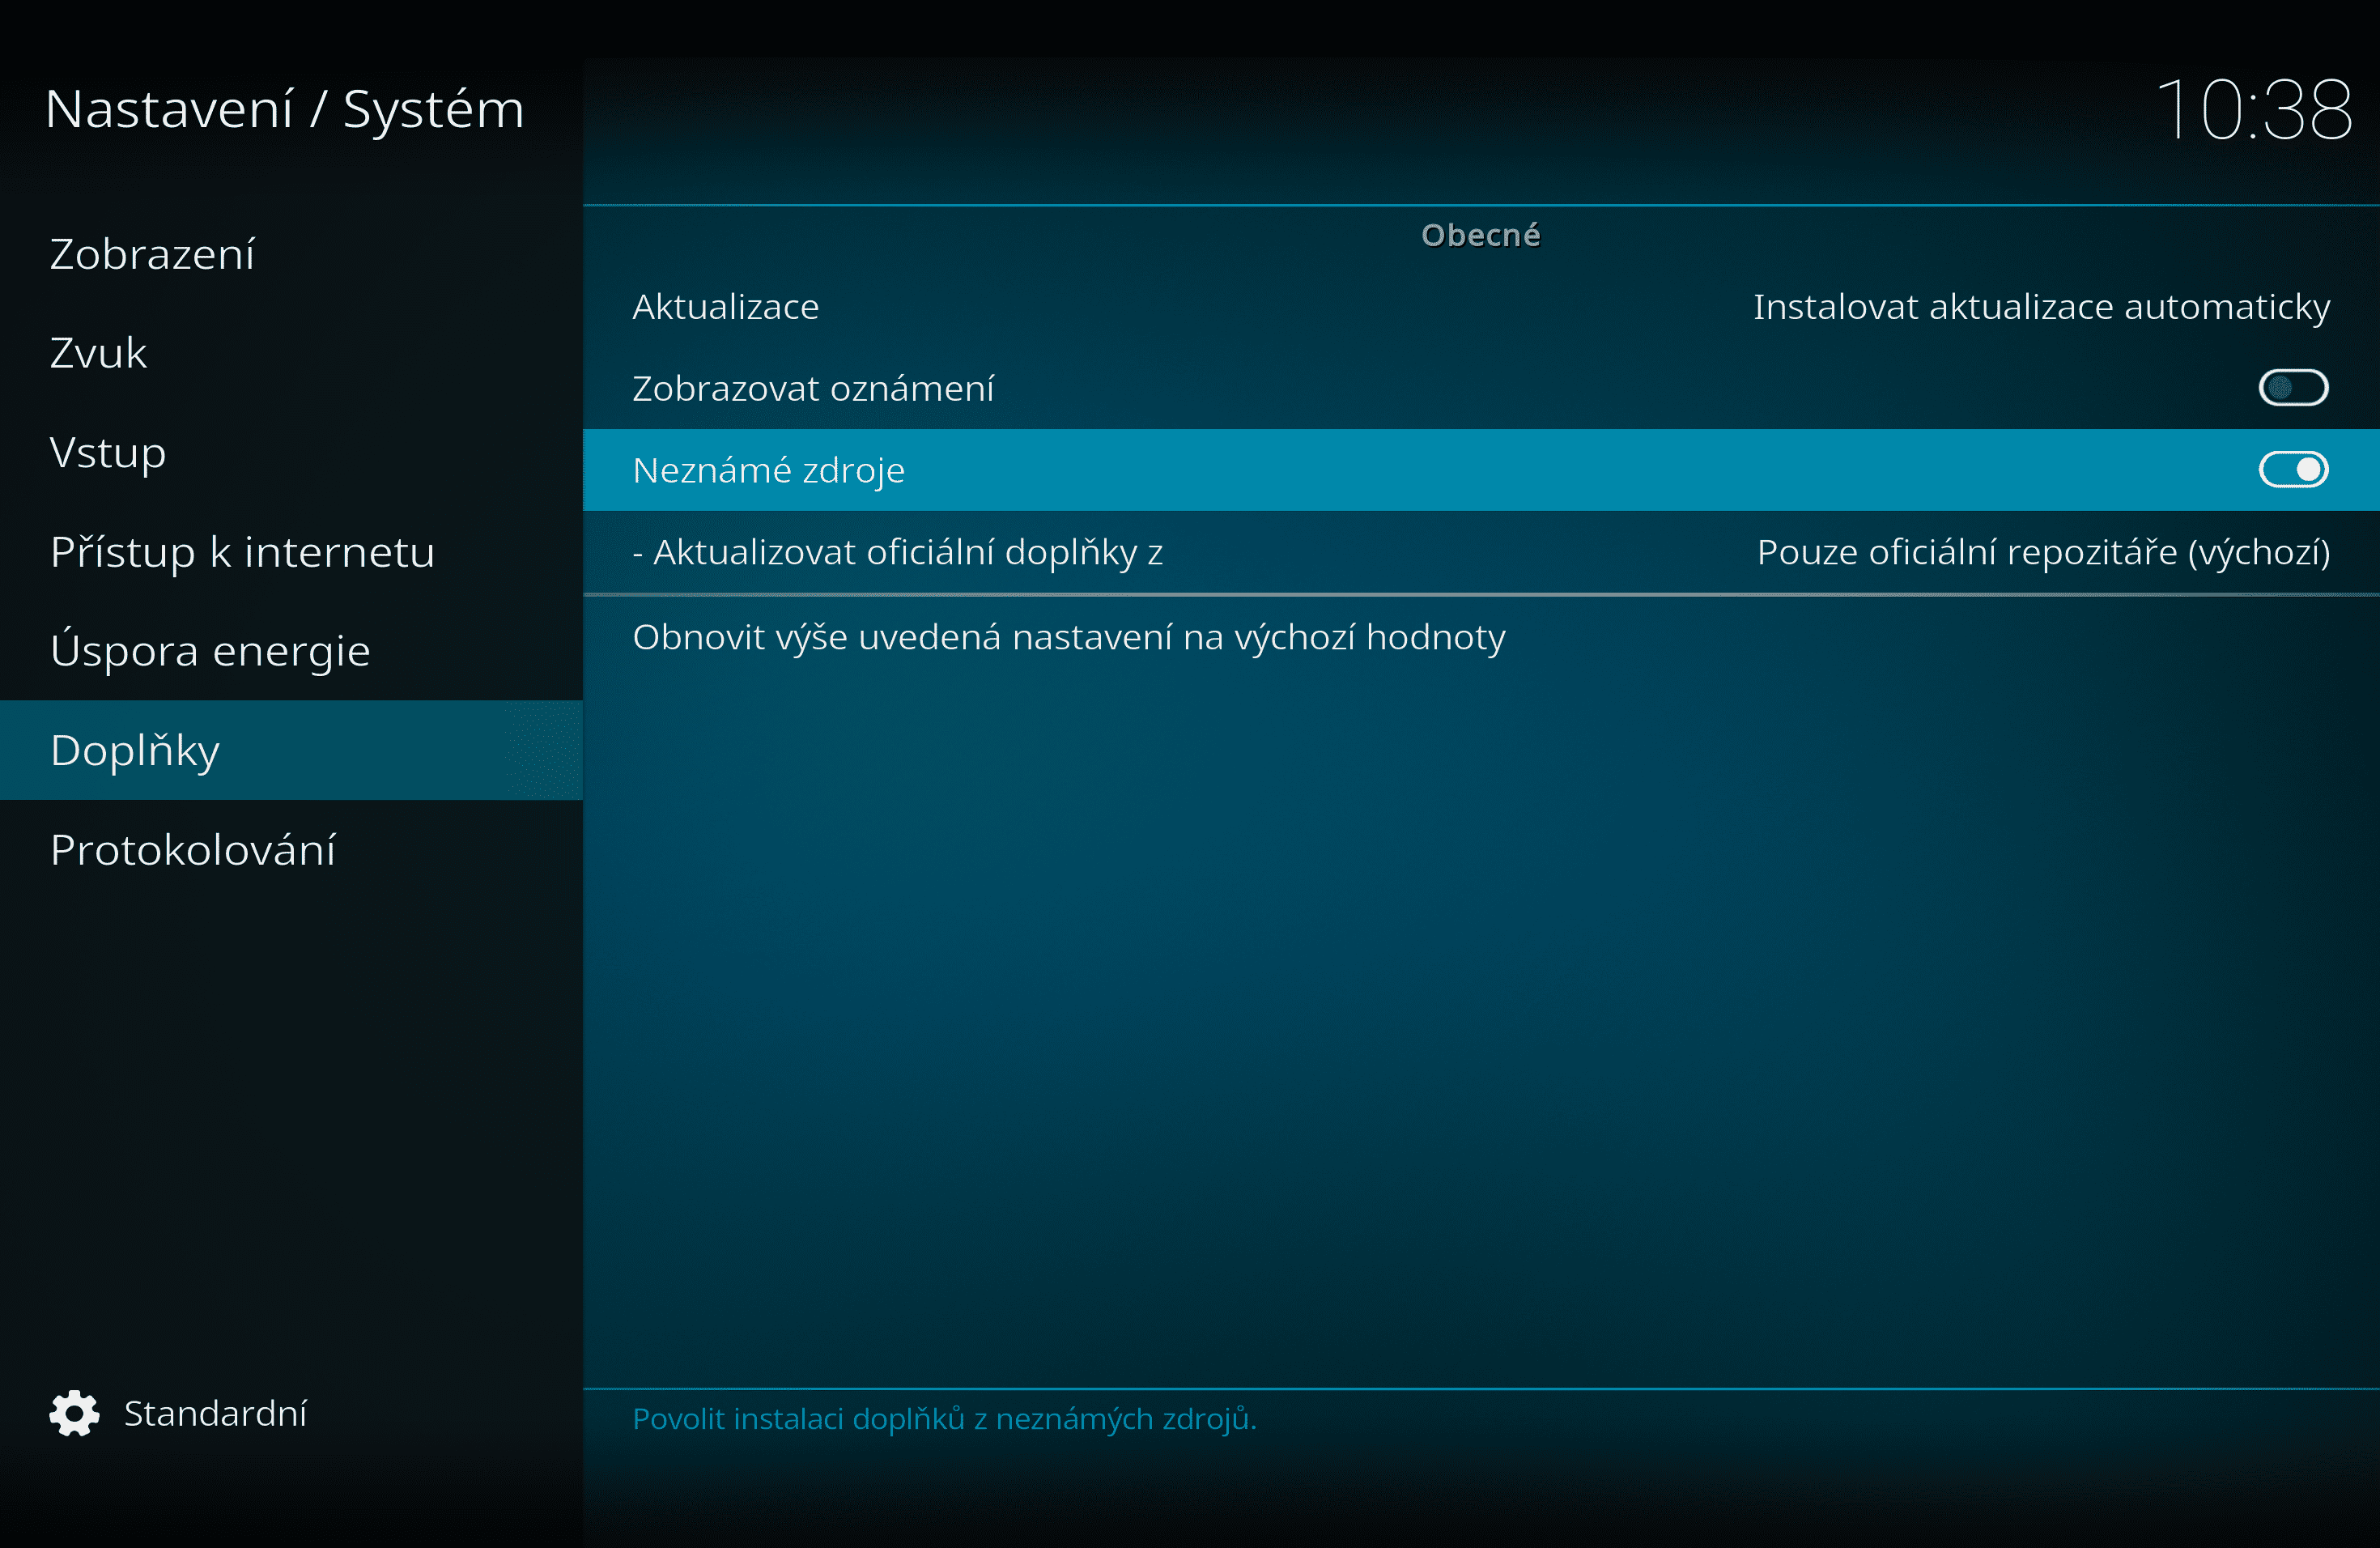Click the '- Aktualizovat oficiální doplňky z' label
2380x1548 pixels.
(897, 552)
